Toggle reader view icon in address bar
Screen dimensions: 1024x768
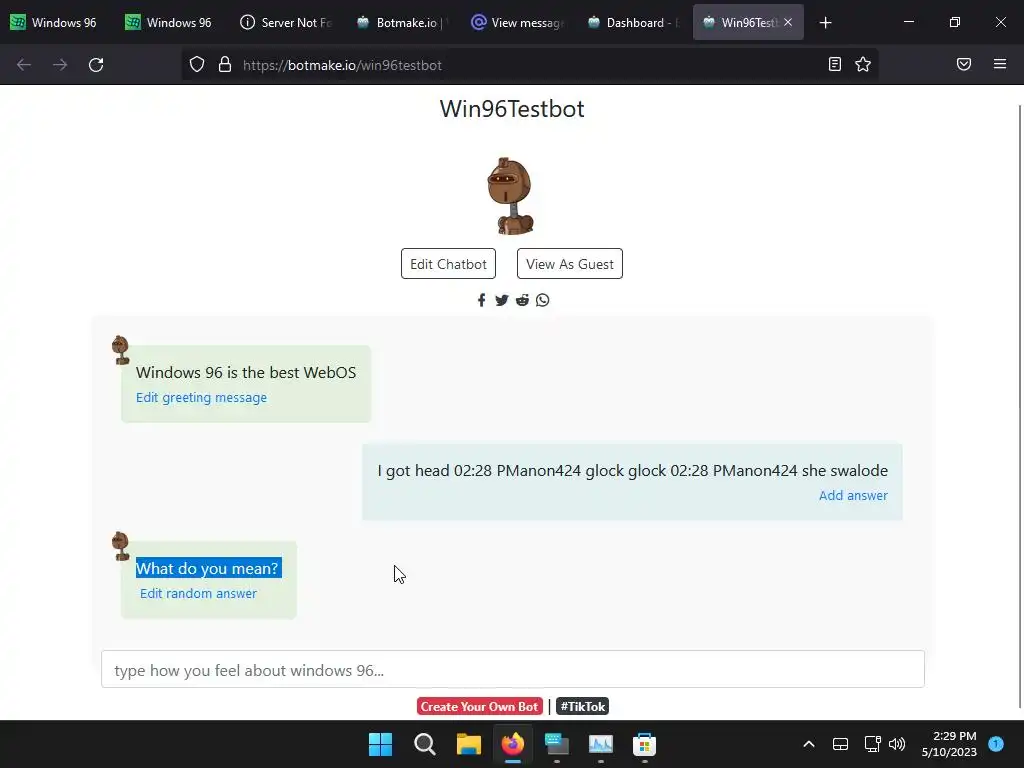tap(835, 64)
